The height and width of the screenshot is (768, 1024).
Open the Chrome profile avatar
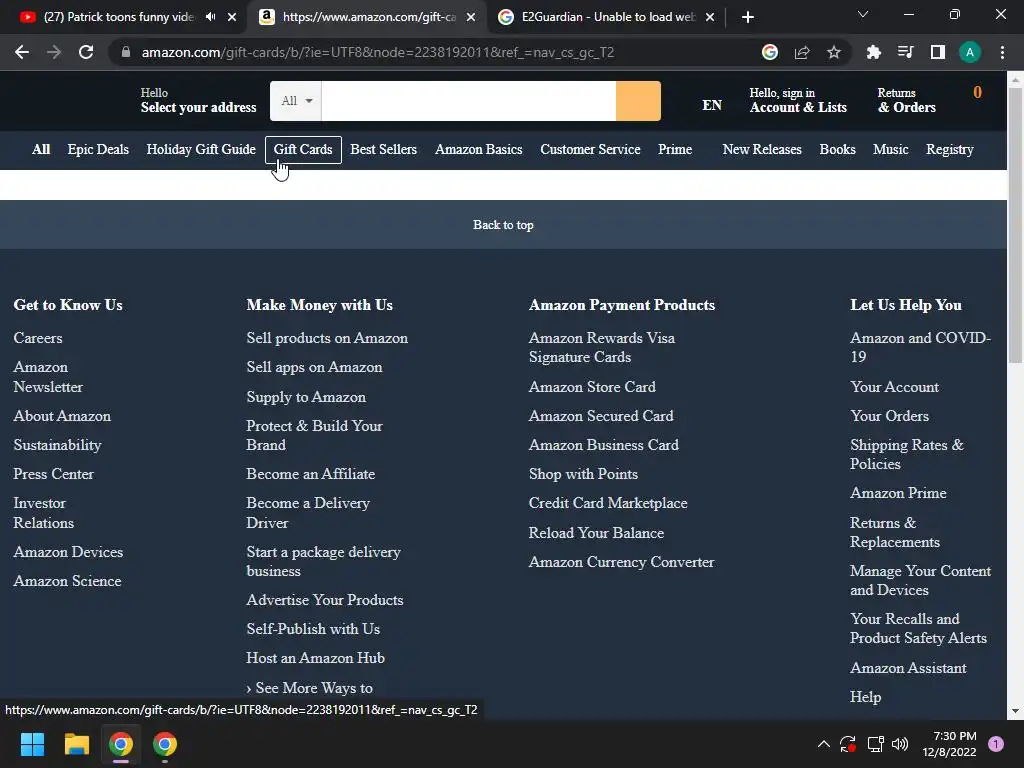click(x=969, y=52)
